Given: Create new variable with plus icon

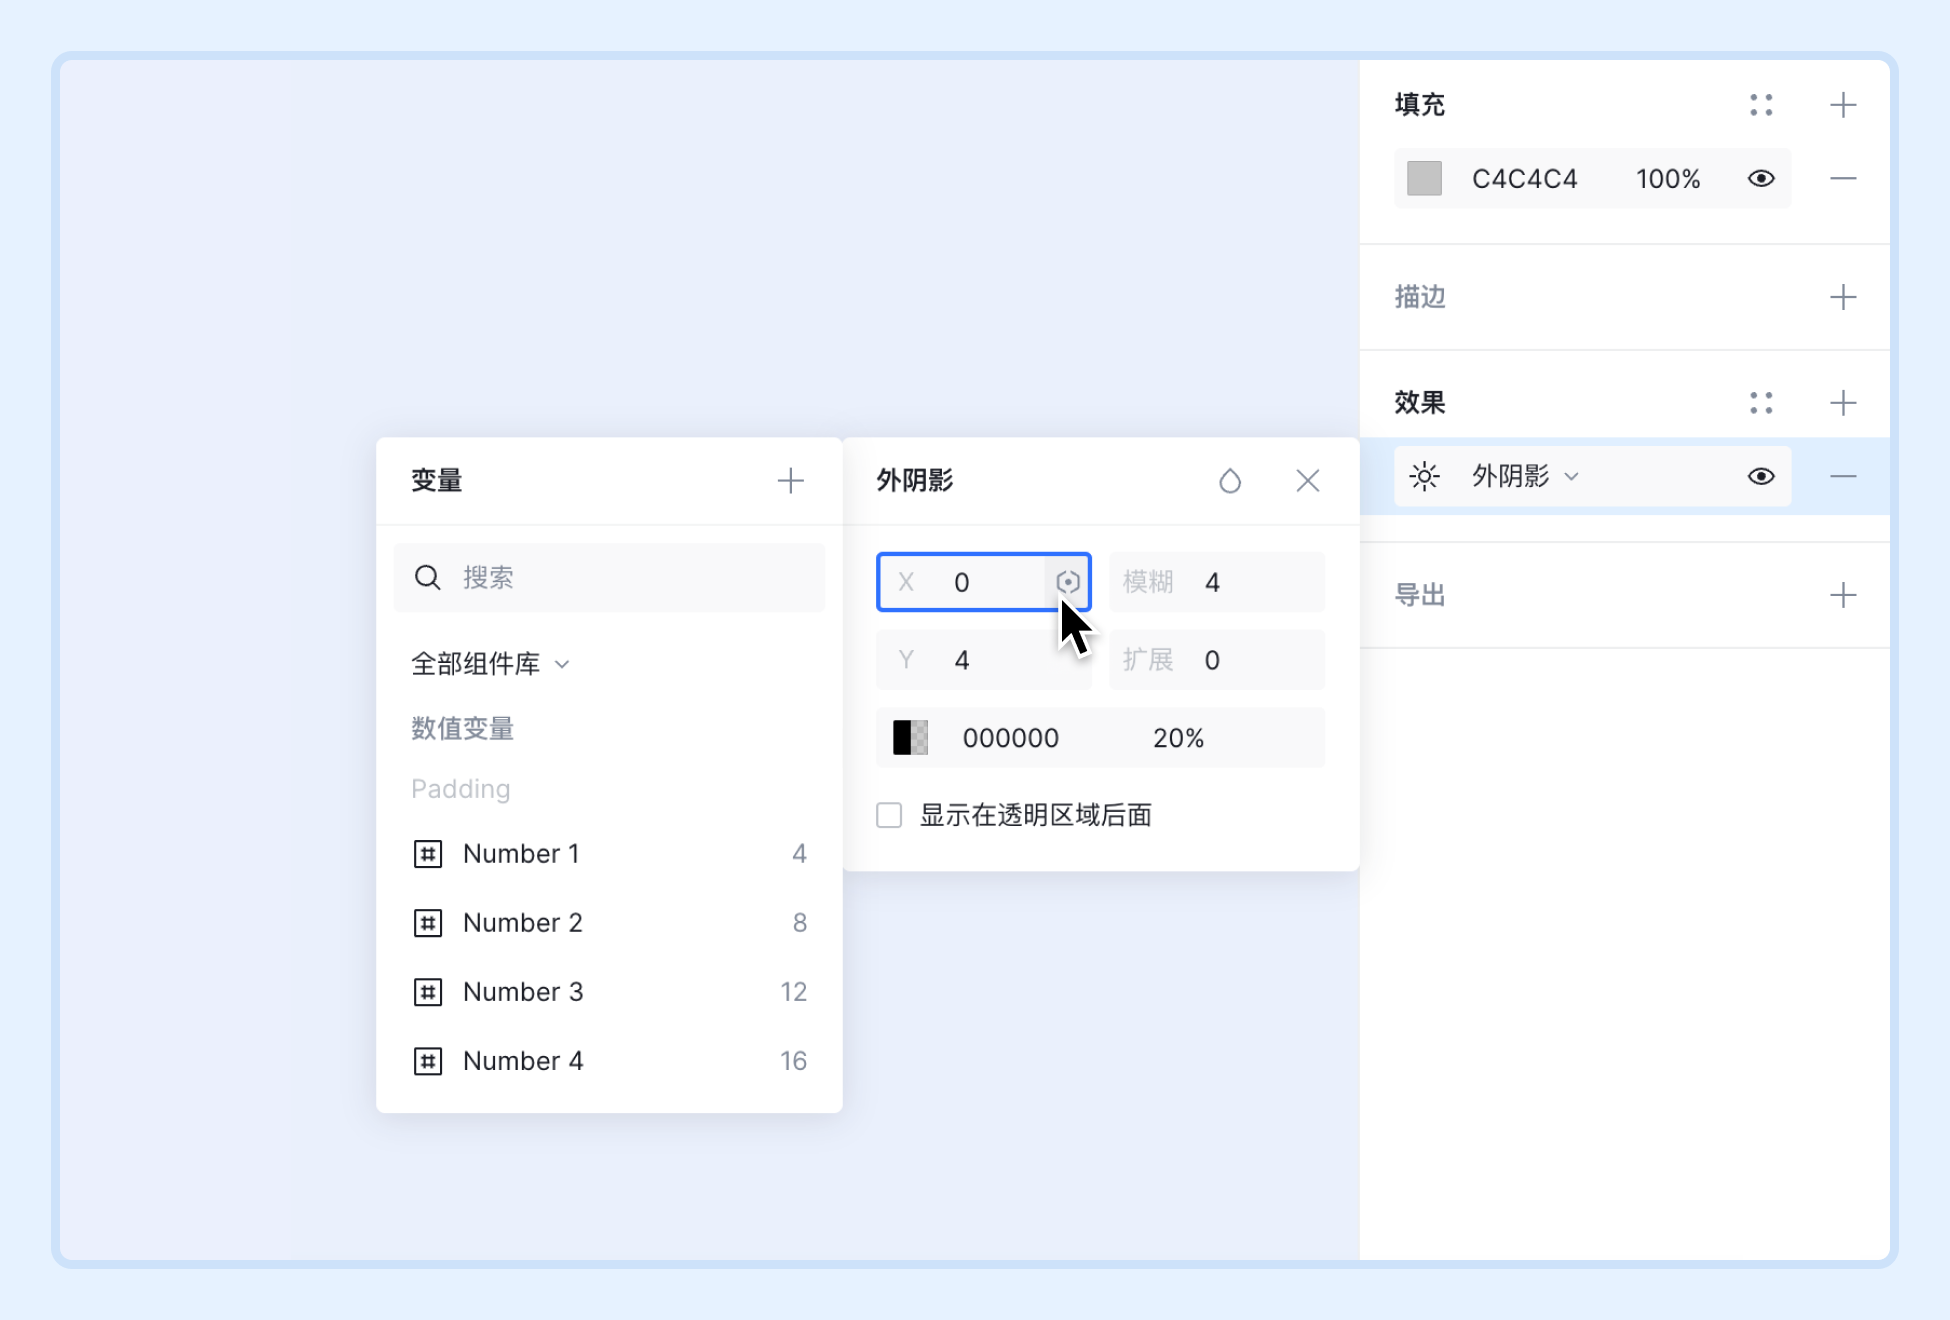Looking at the screenshot, I should tap(790, 481).
